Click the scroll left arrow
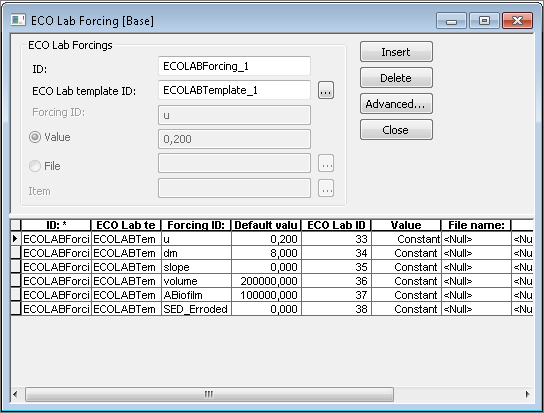The height and width of the screenshot is (413, 544). 15,394
